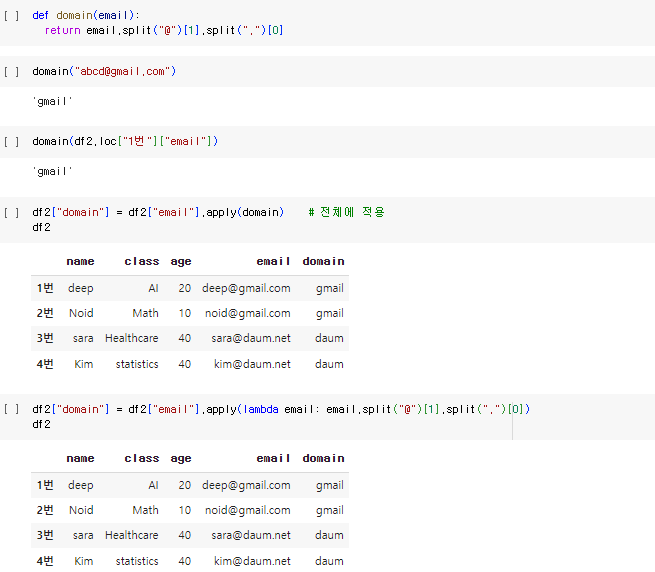The image size is (655, 572).
Task: Run the apply(domain) cell
Action: [x=11, y=213]
